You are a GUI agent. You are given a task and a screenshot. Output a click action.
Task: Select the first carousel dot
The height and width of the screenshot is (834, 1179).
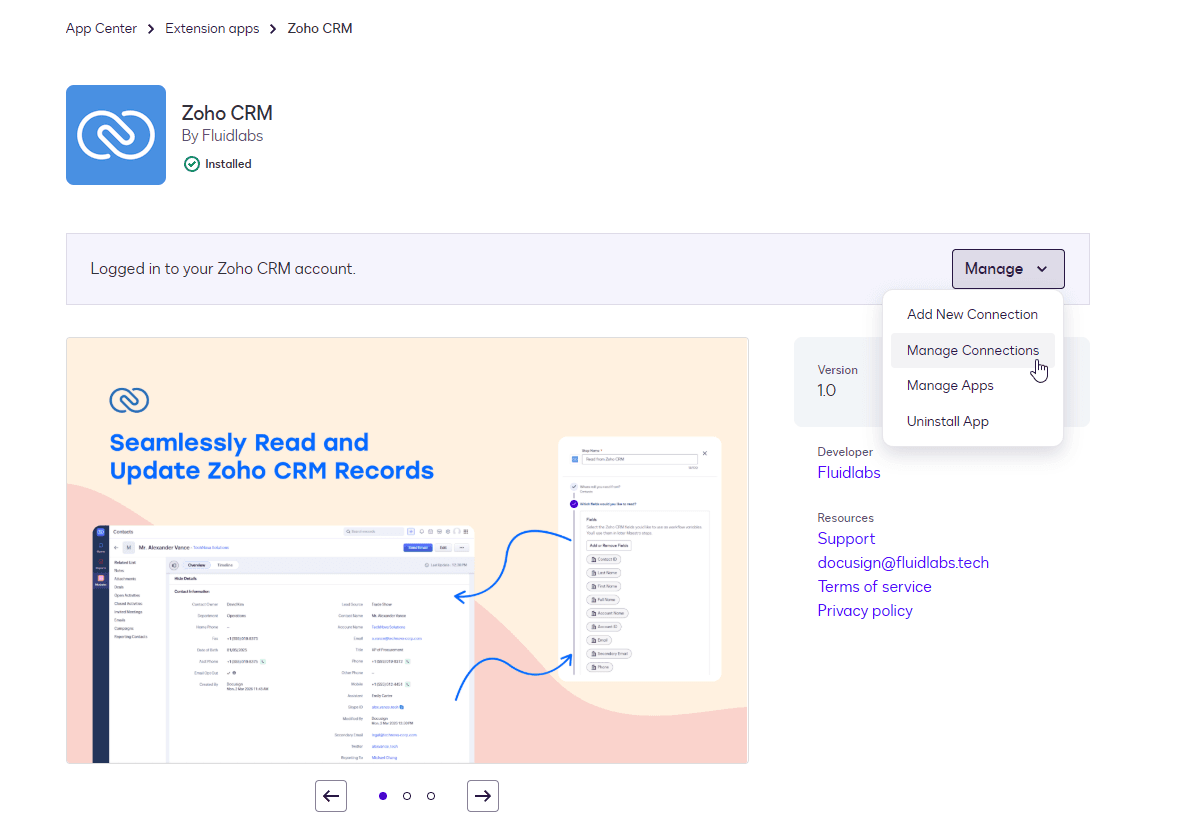(383, 796)
